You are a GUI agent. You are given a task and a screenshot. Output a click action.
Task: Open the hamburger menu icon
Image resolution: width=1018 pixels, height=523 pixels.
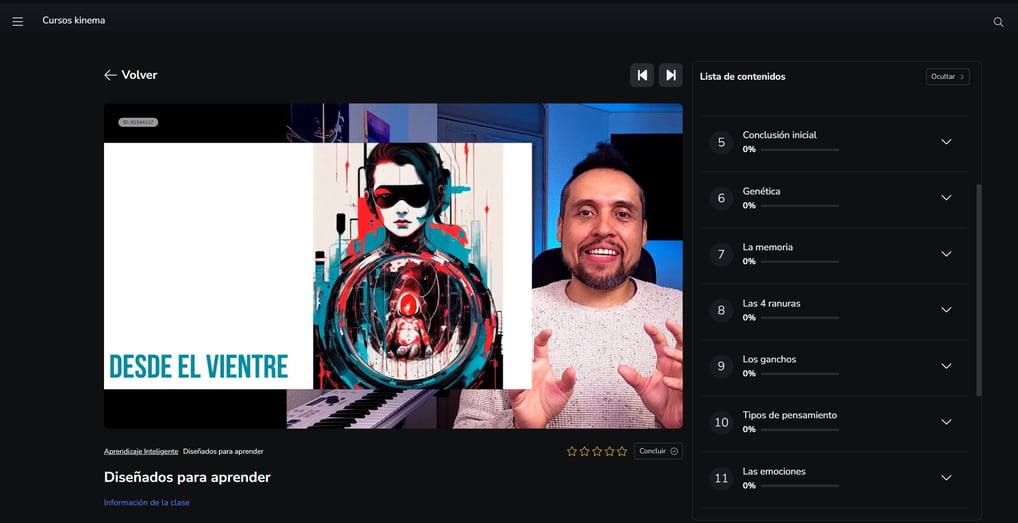(x=18, y=21)
